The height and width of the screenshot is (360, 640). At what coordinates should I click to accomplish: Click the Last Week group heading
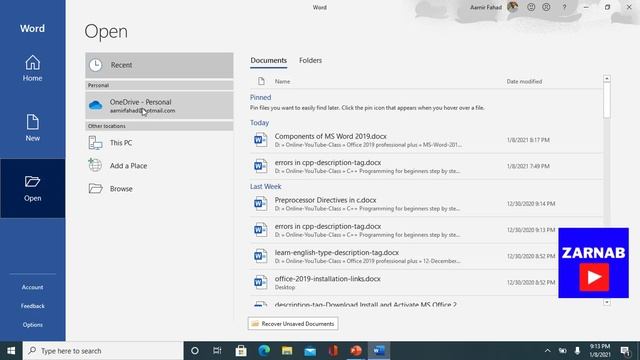click(265, 187)
